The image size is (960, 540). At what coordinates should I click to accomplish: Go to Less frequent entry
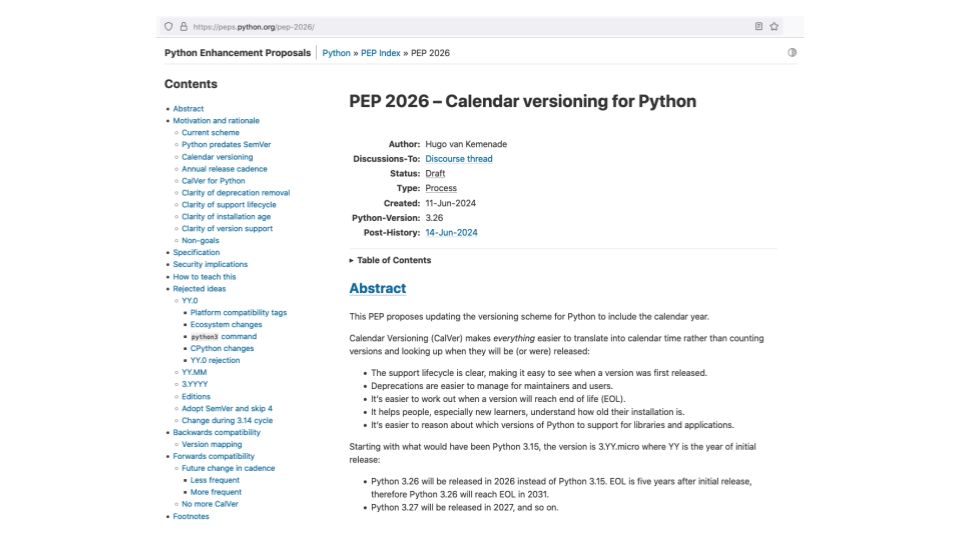[214, 480]
